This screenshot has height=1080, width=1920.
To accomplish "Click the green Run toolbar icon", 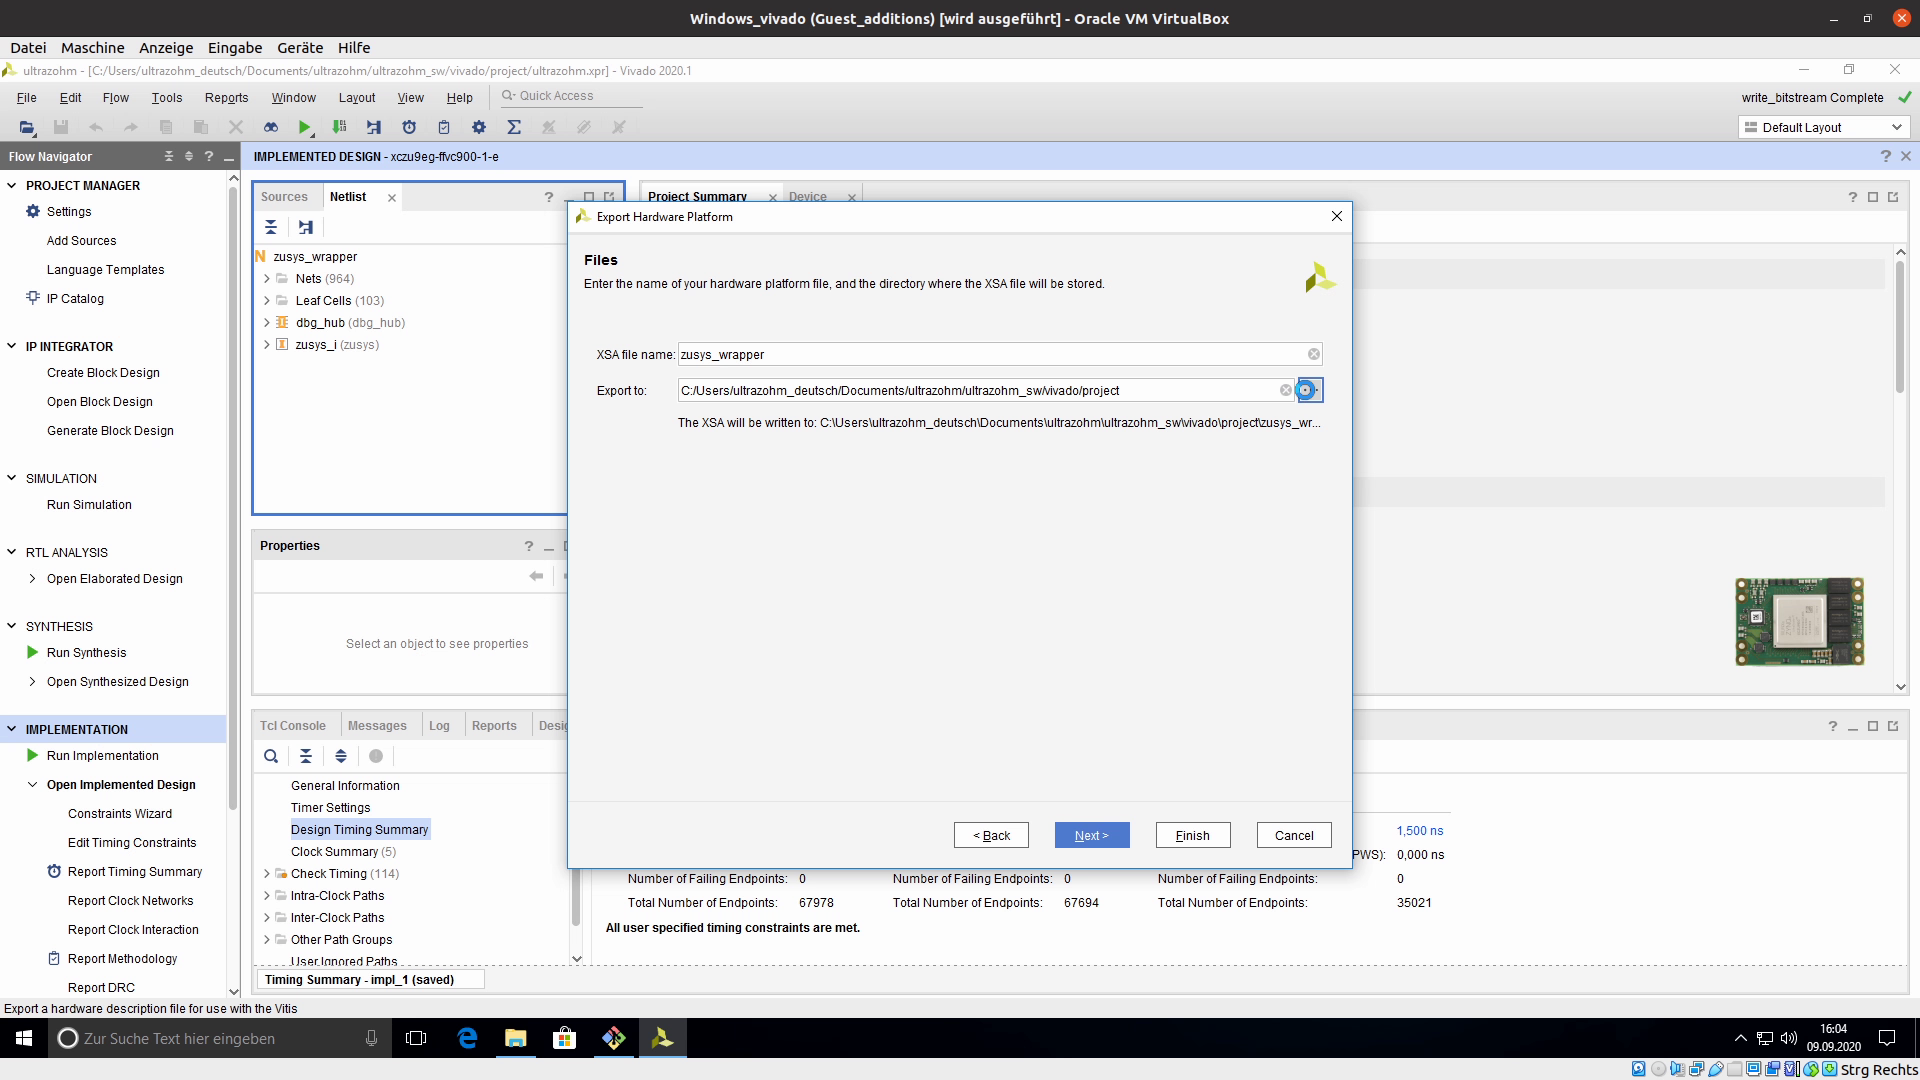I will (x=304, y=127).
